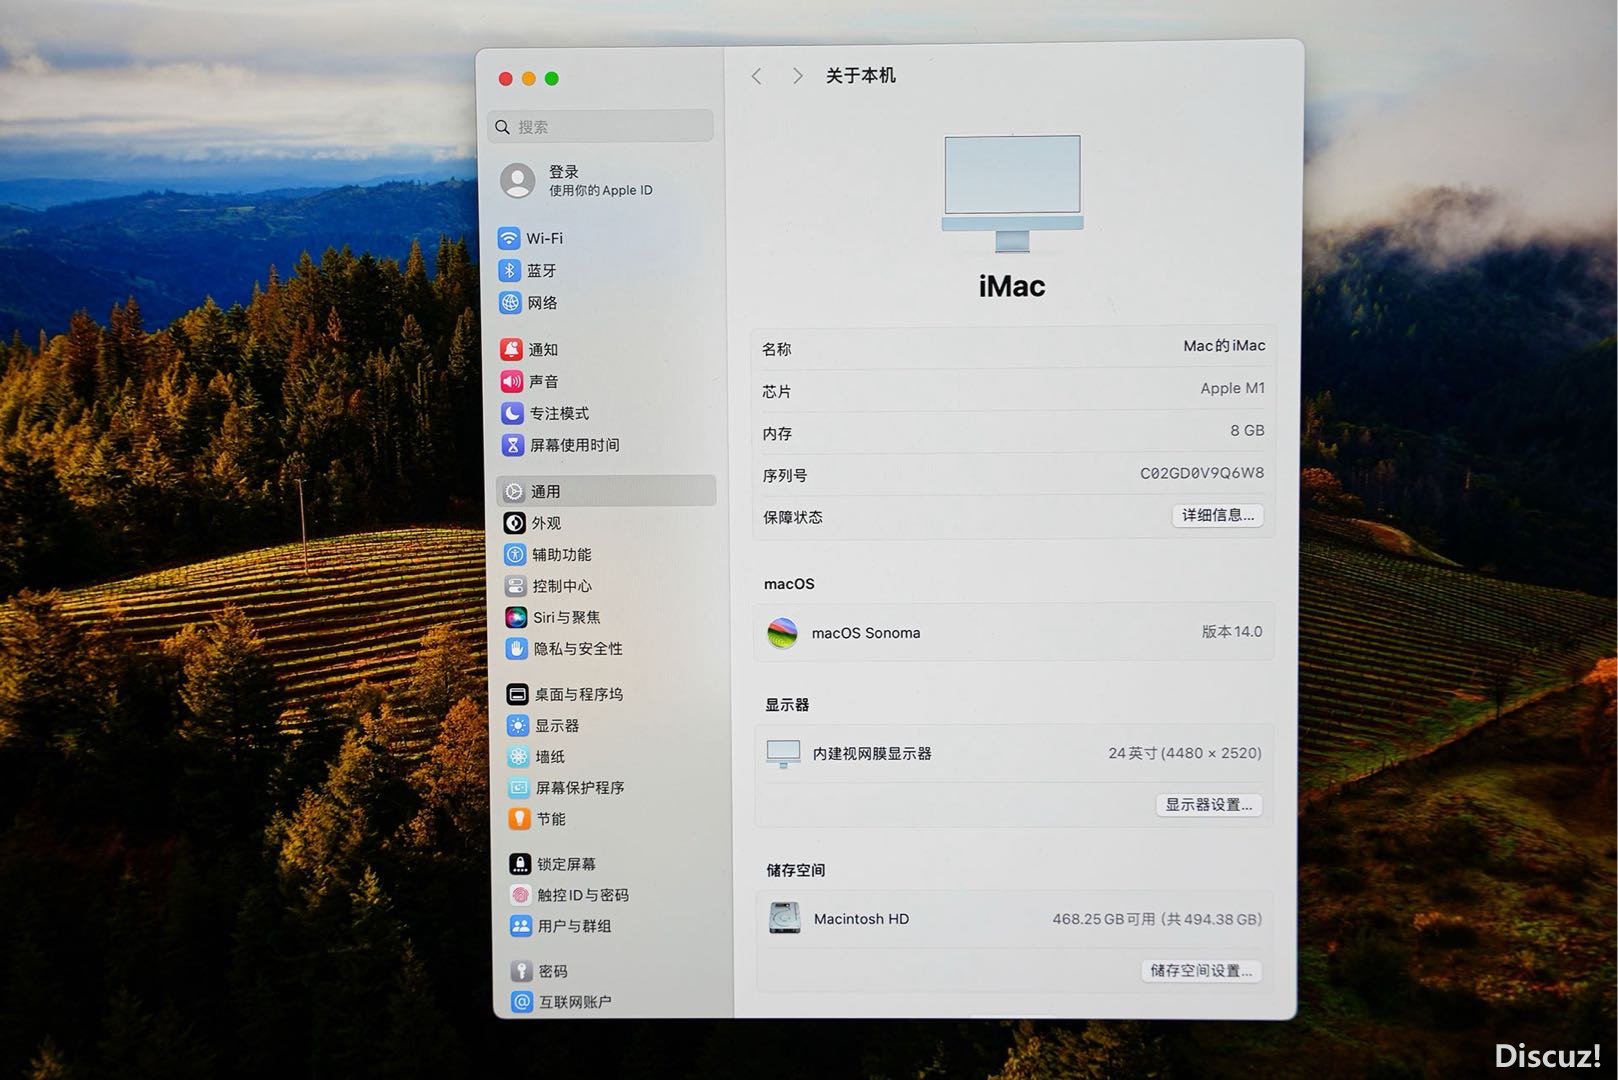Click the built-in display monitor icon
1618x1080 pixels.
click(x=783, y=753)
